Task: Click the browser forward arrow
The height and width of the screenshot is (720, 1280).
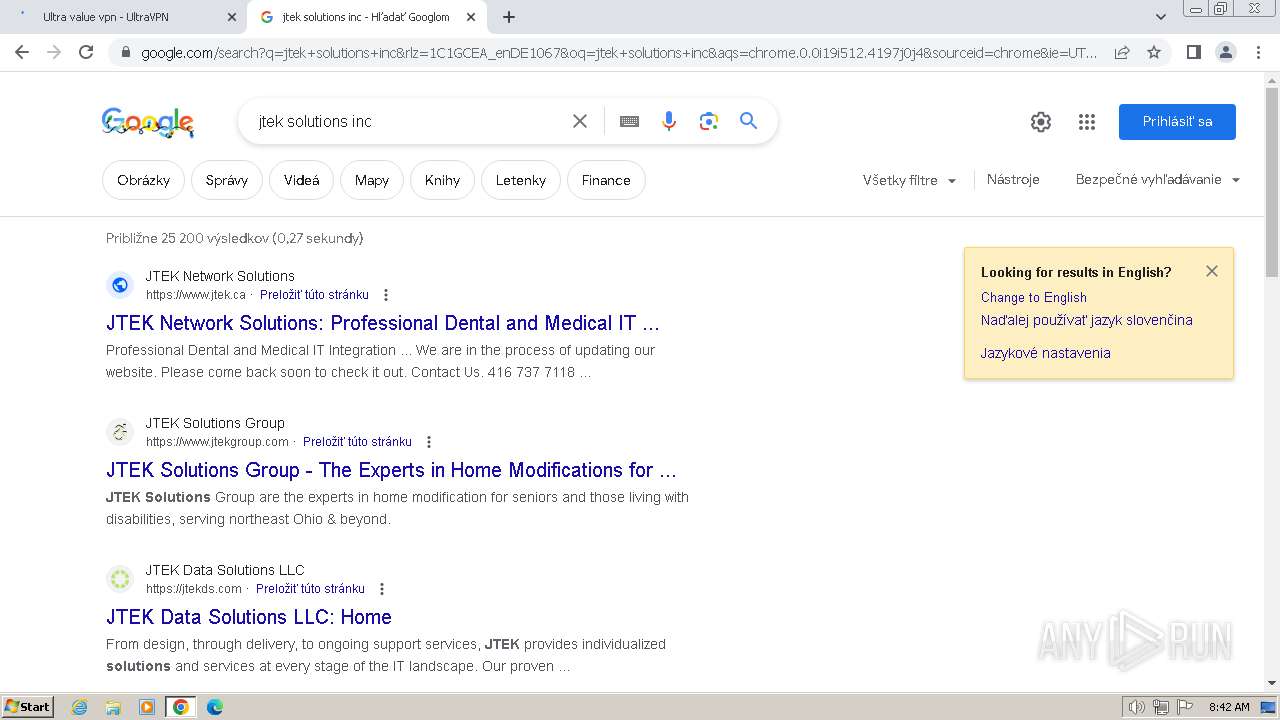Action: pyautogui.click(x=54, y=52)
